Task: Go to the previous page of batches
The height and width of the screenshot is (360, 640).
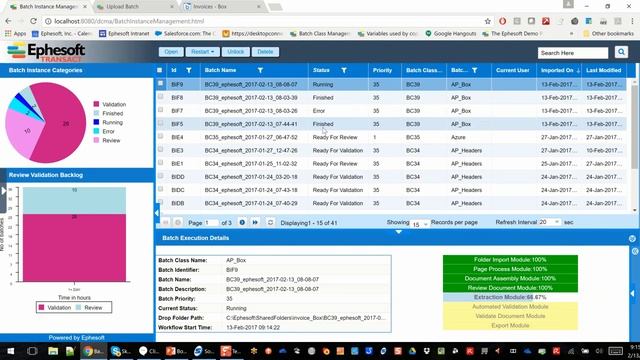Action: [x=178, y=222]
